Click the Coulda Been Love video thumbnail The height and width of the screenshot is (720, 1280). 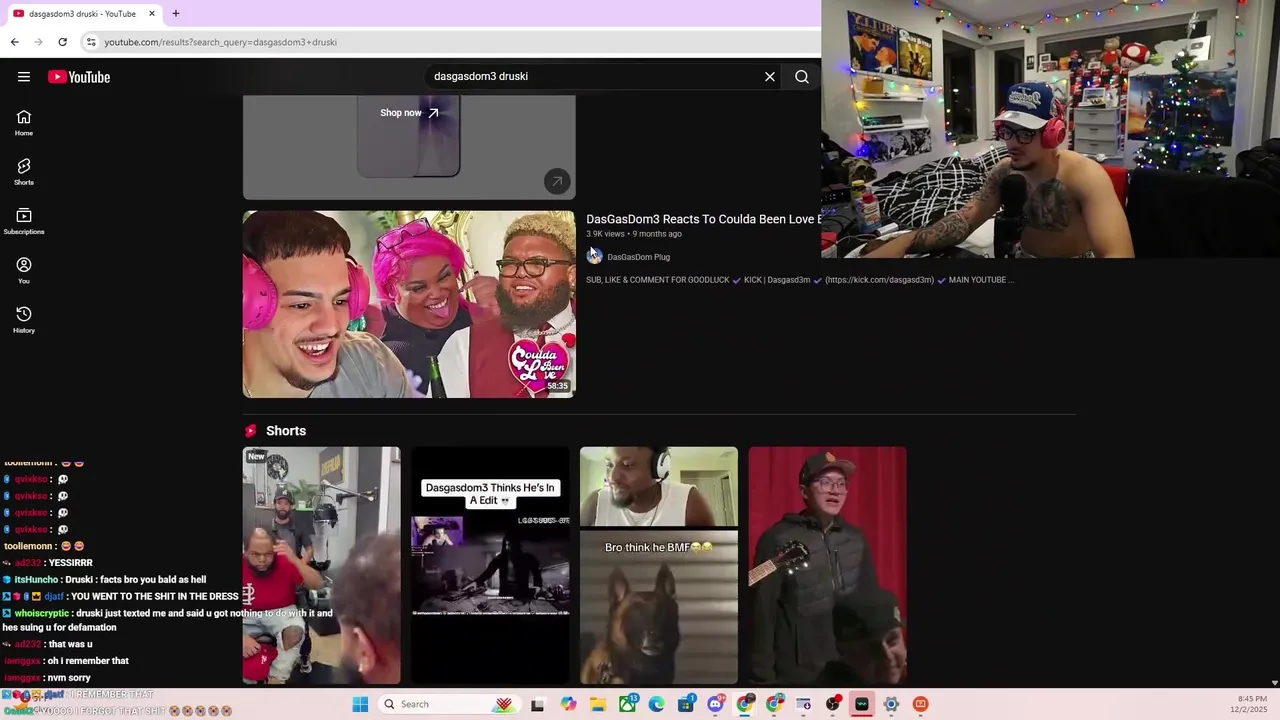409,304
